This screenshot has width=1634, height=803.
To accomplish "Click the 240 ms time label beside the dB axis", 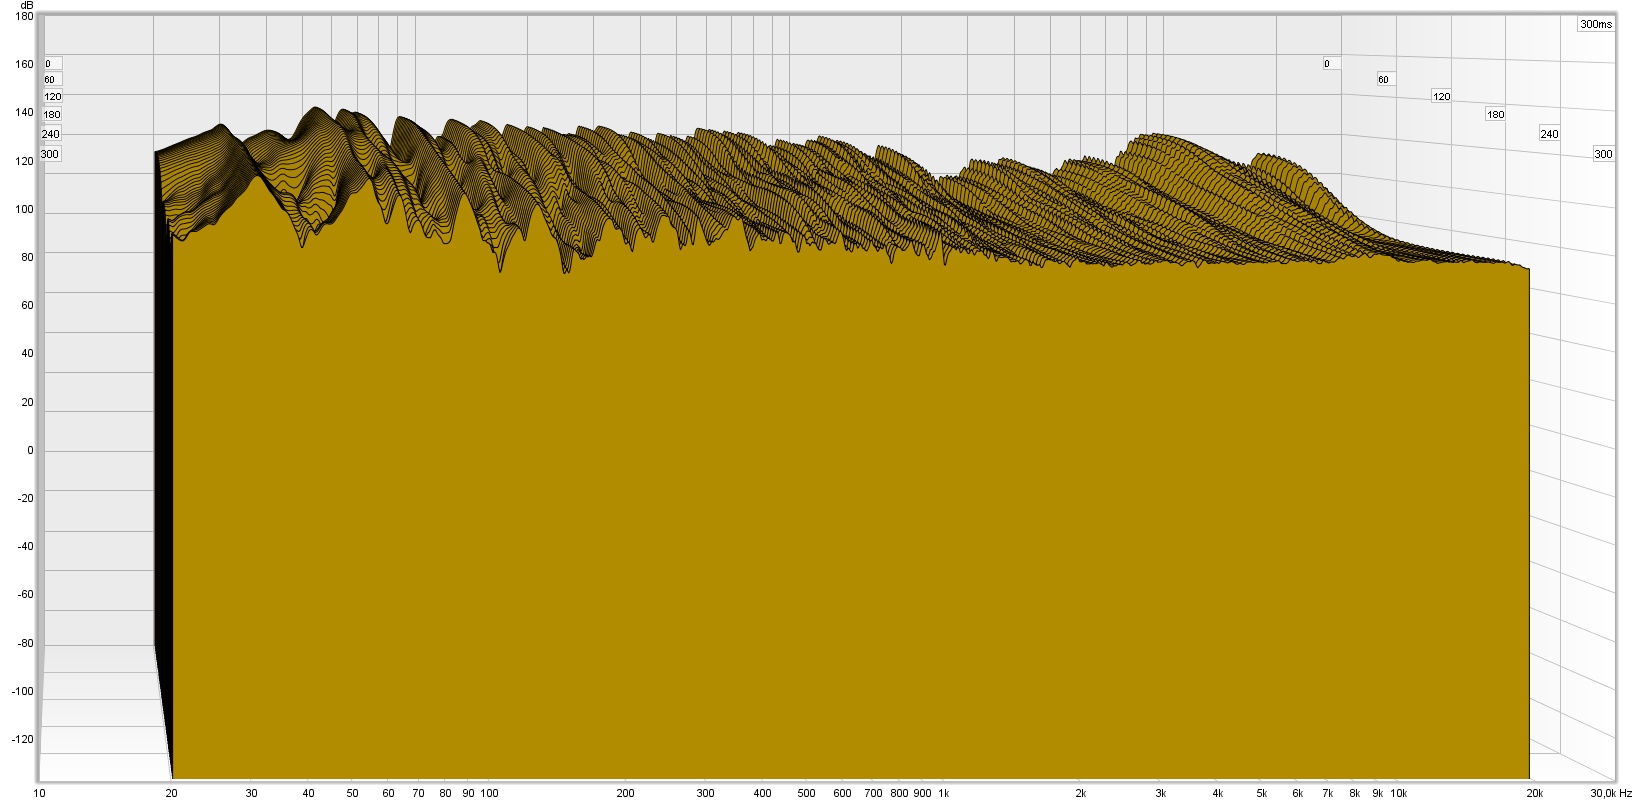I will 51,134.
